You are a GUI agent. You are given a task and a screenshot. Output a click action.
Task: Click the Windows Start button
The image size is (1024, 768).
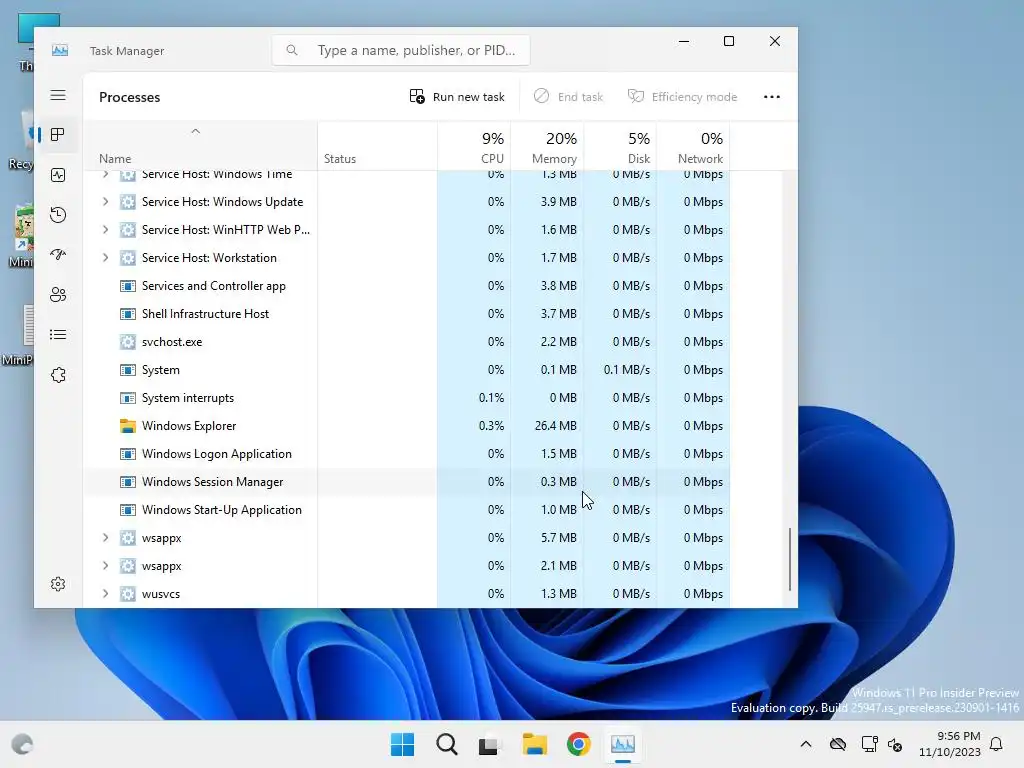402,744
